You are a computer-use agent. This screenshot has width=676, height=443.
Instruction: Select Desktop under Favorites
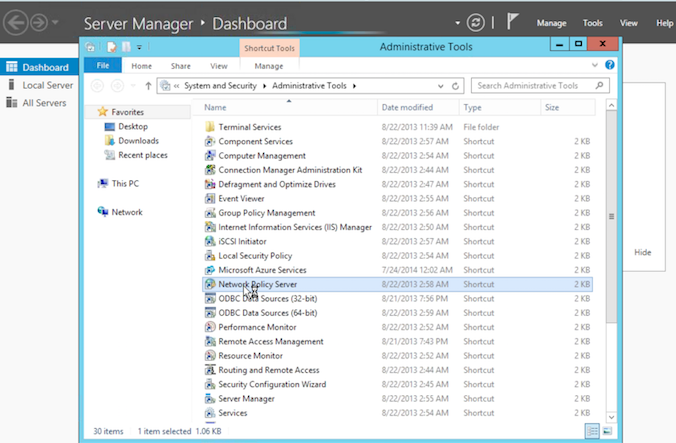point(126,126)
